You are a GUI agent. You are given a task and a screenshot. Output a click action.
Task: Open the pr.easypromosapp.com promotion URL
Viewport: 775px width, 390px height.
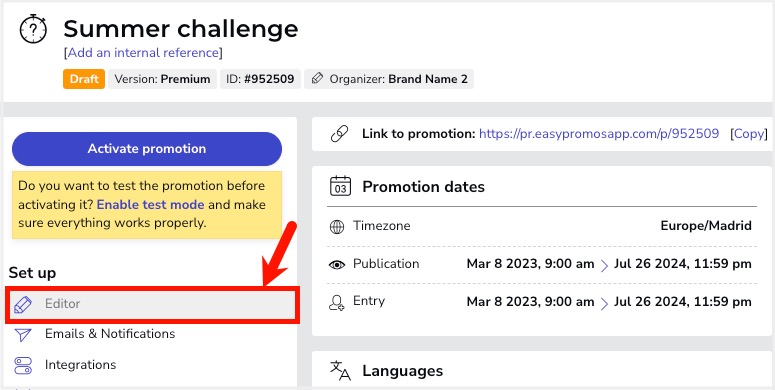point(599,133)
